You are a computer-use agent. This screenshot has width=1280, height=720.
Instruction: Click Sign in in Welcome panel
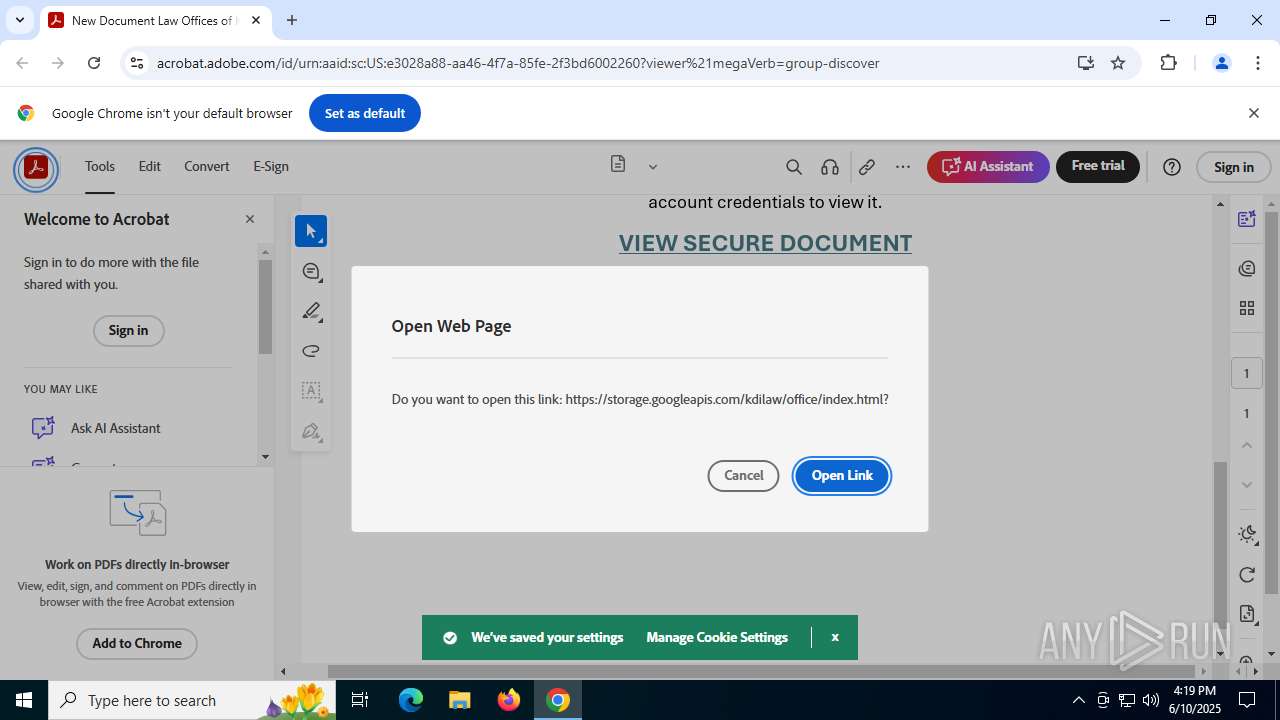(x=128, y=331)
